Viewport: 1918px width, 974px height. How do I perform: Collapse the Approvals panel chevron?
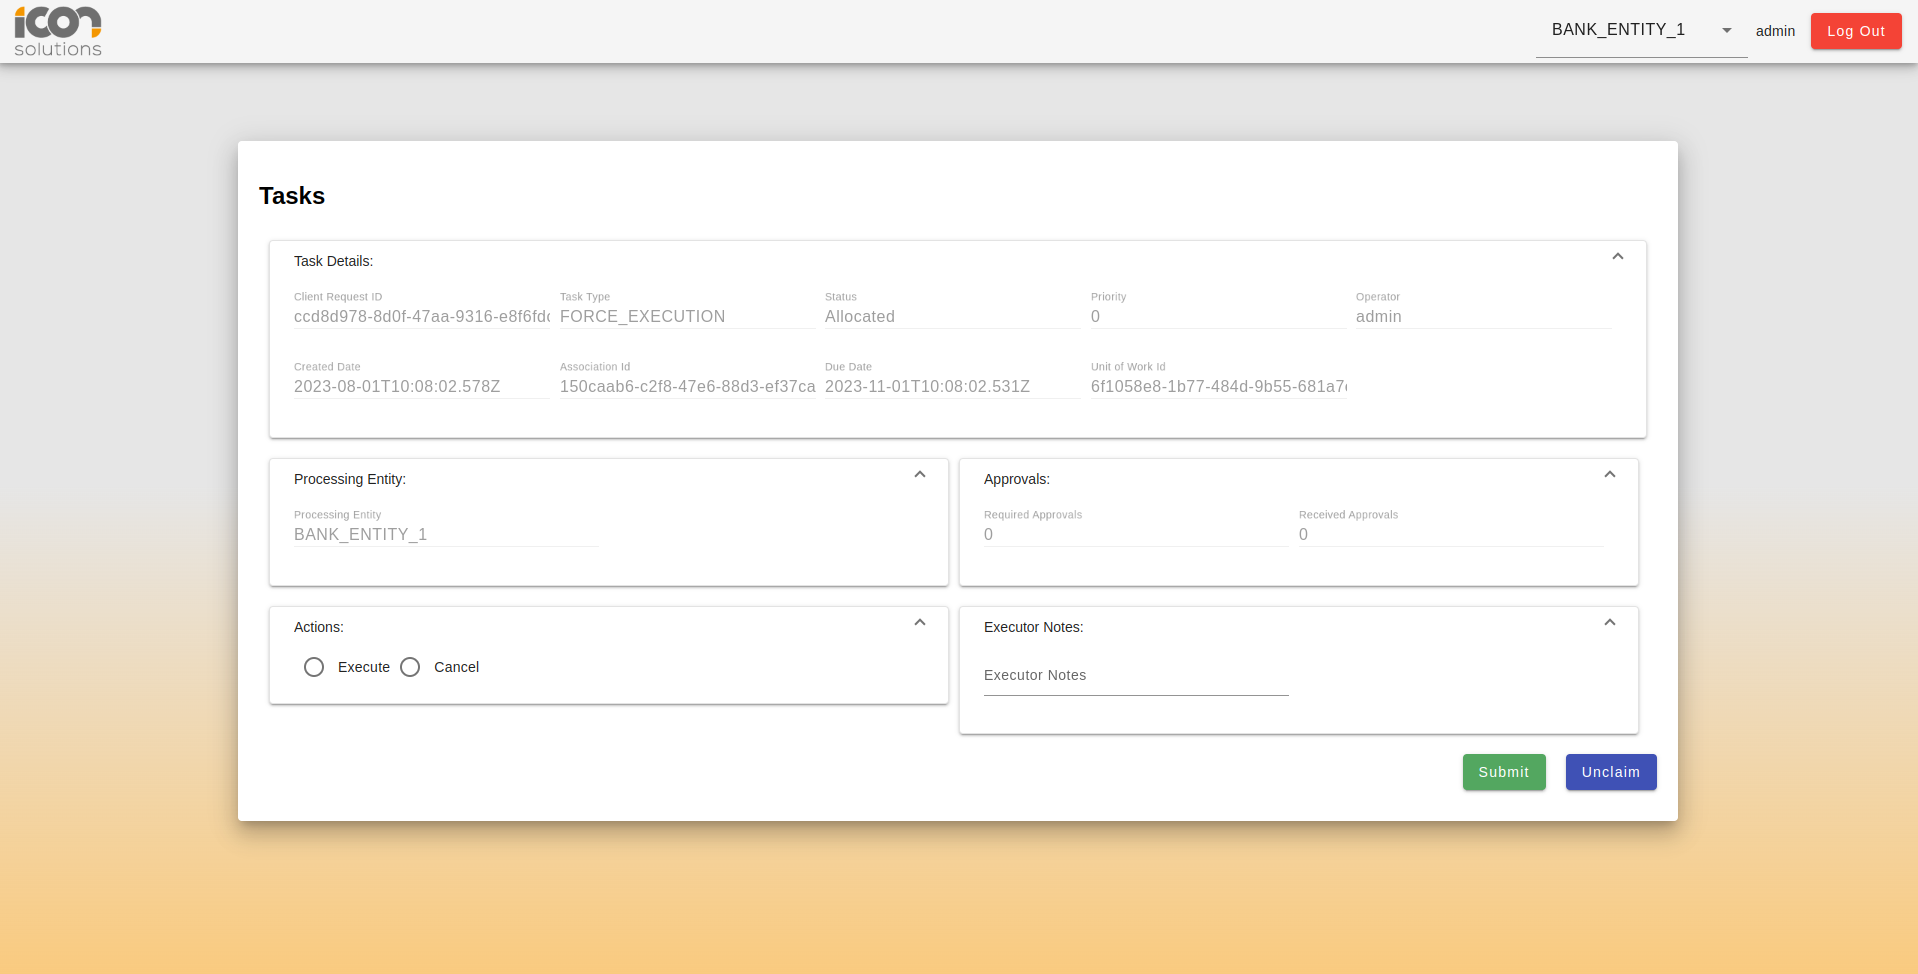(x=1609, y=475)
